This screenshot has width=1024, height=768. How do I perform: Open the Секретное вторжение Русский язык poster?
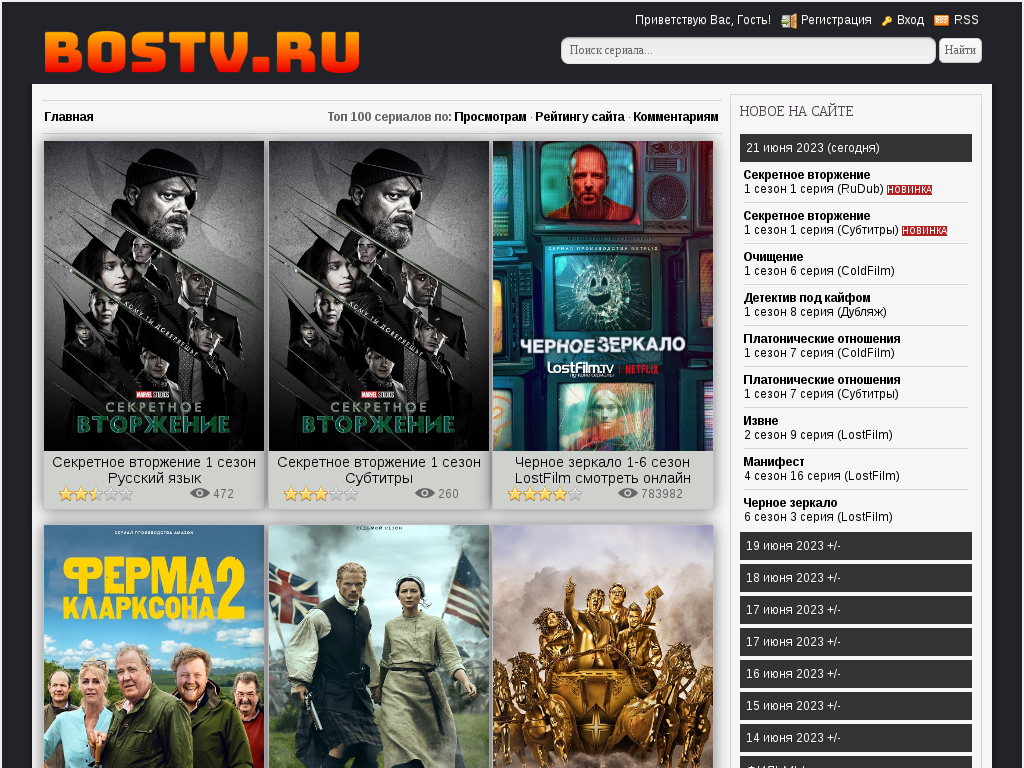(x=154, y=296)
